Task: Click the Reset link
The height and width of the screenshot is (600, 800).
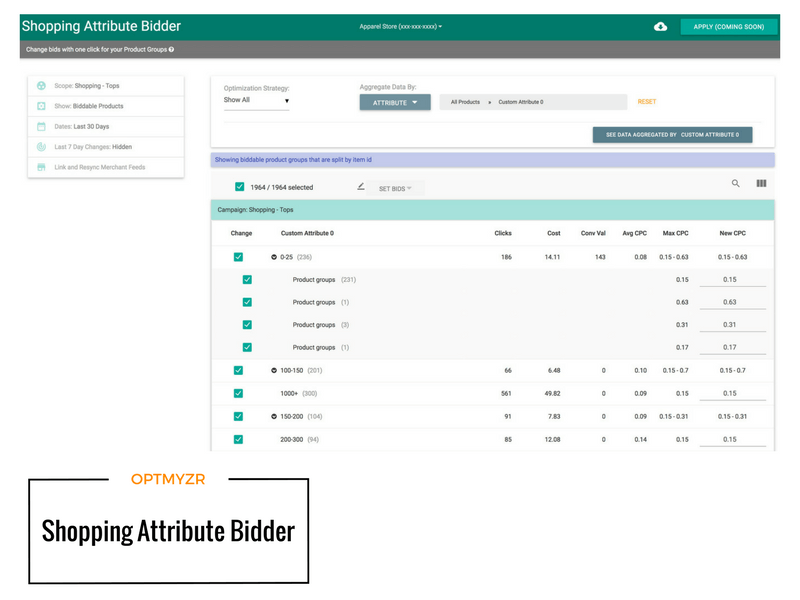Action: click(x=647, y=102)
